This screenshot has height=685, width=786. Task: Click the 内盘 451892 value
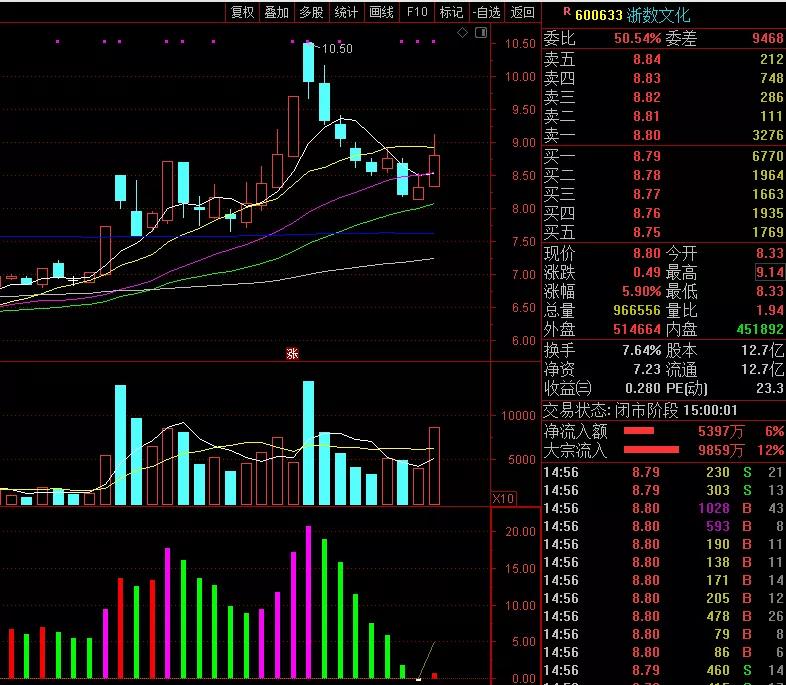pyautogui.click(x=760, y=329)
